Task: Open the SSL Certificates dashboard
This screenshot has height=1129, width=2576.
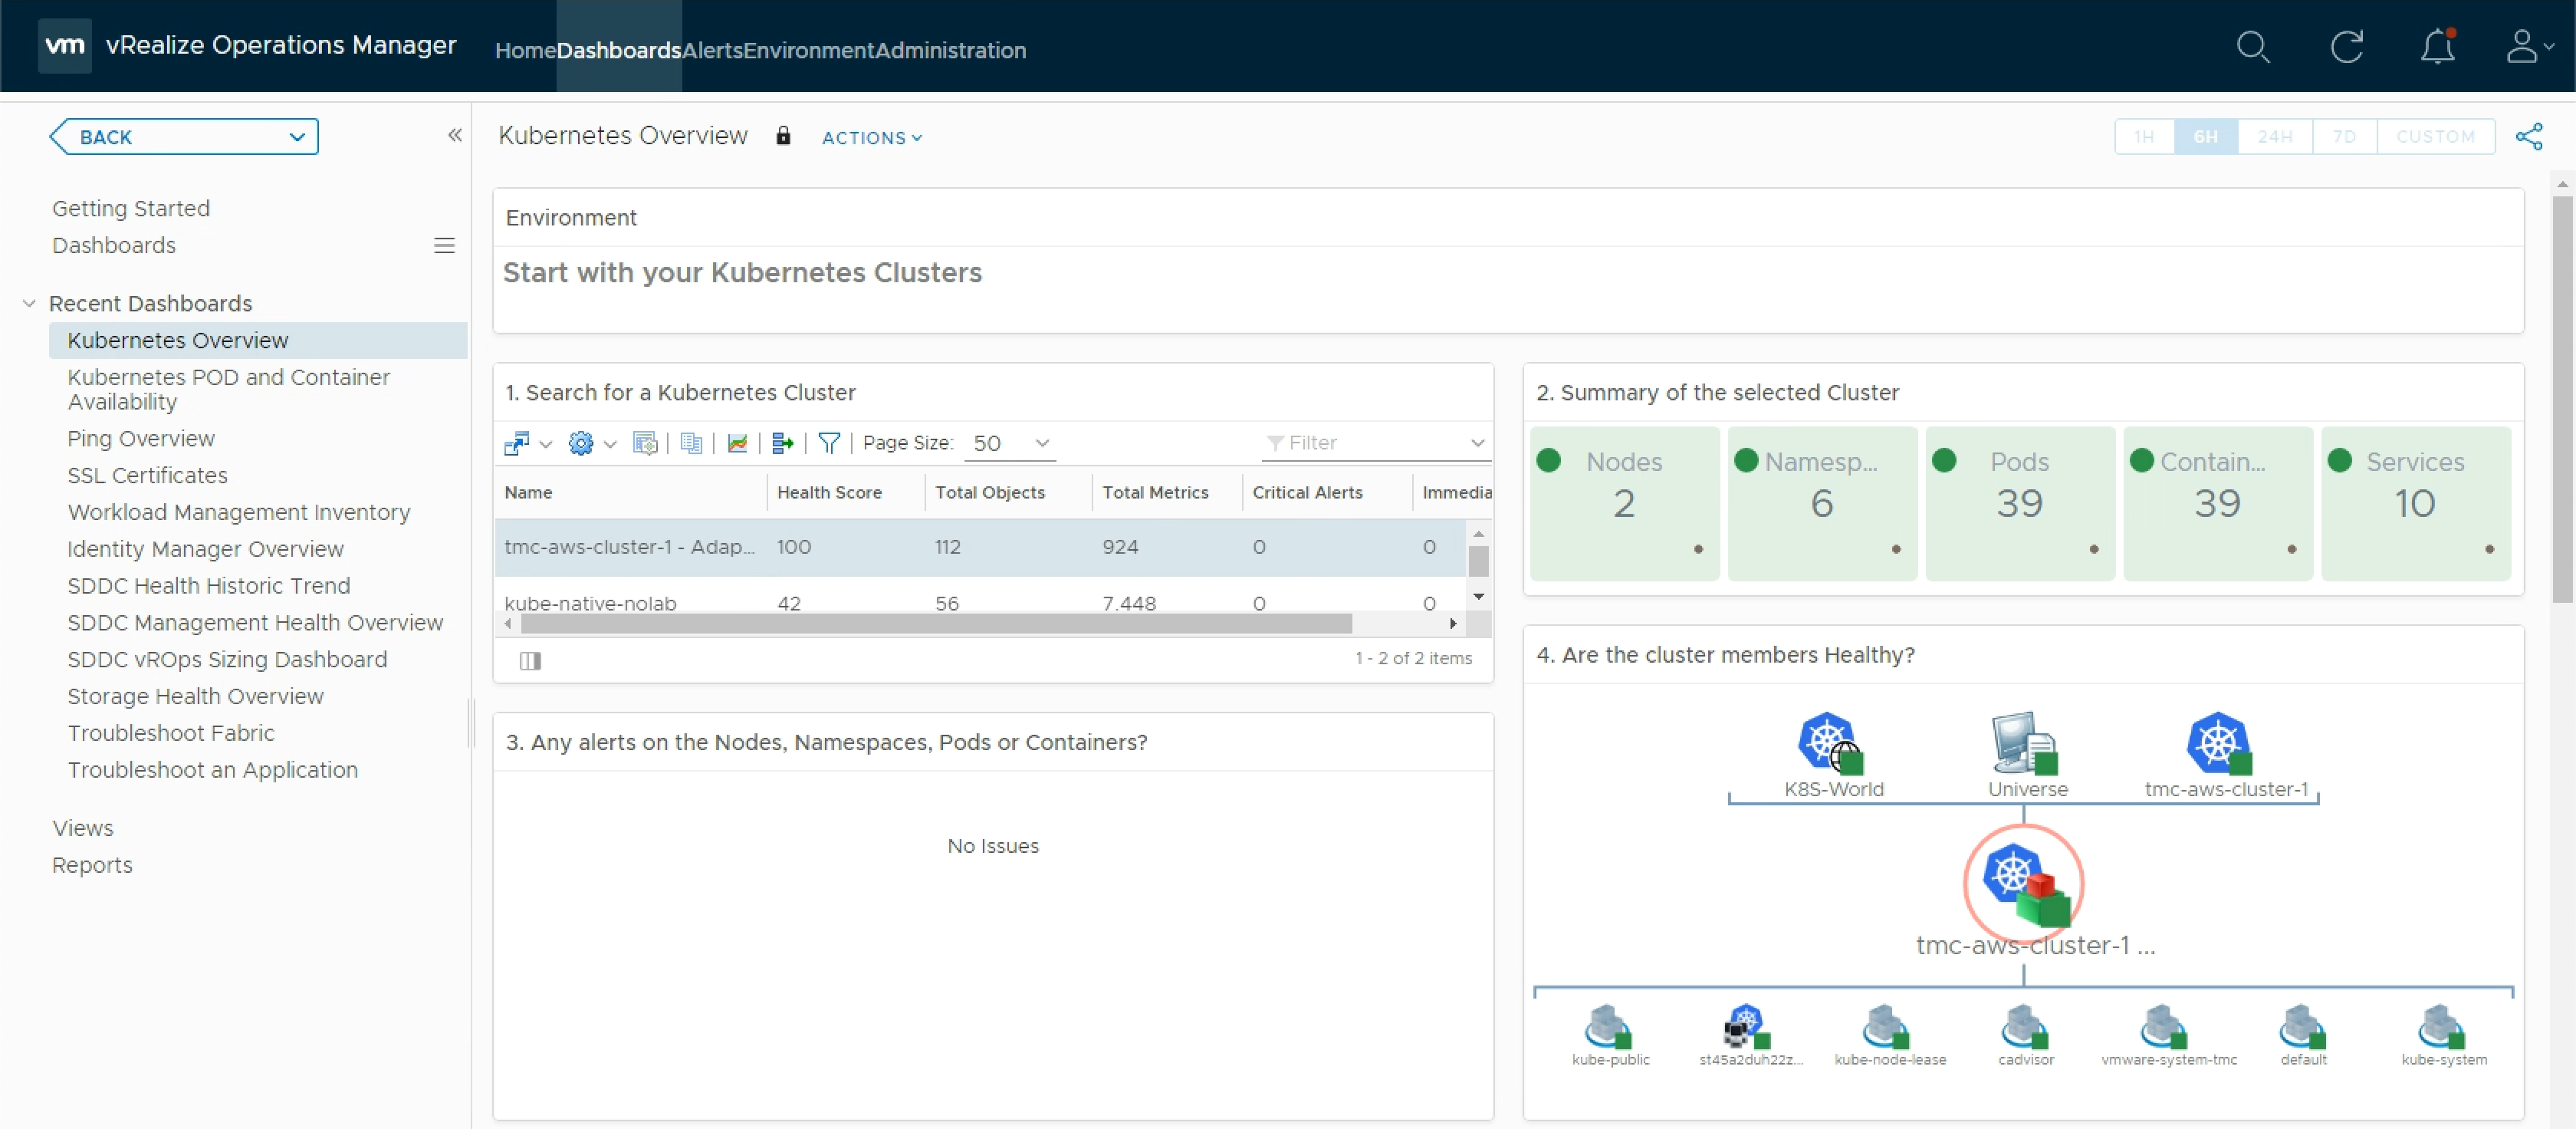Action: point(147,475)
